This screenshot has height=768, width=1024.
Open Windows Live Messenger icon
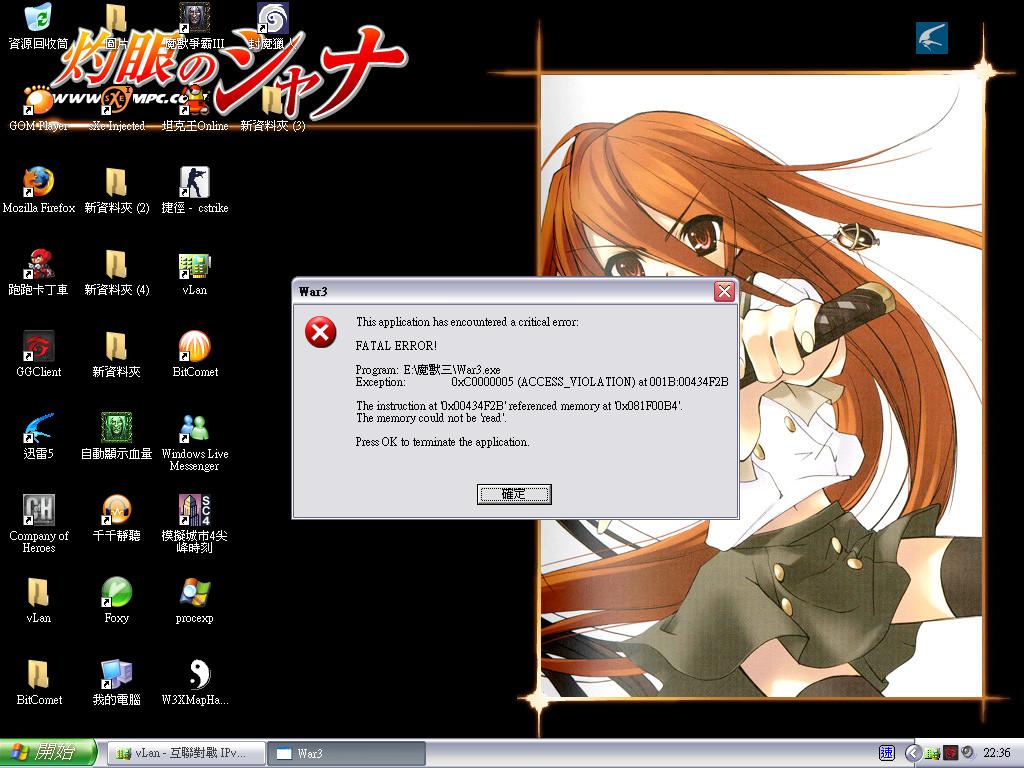[x=195, y=429]
